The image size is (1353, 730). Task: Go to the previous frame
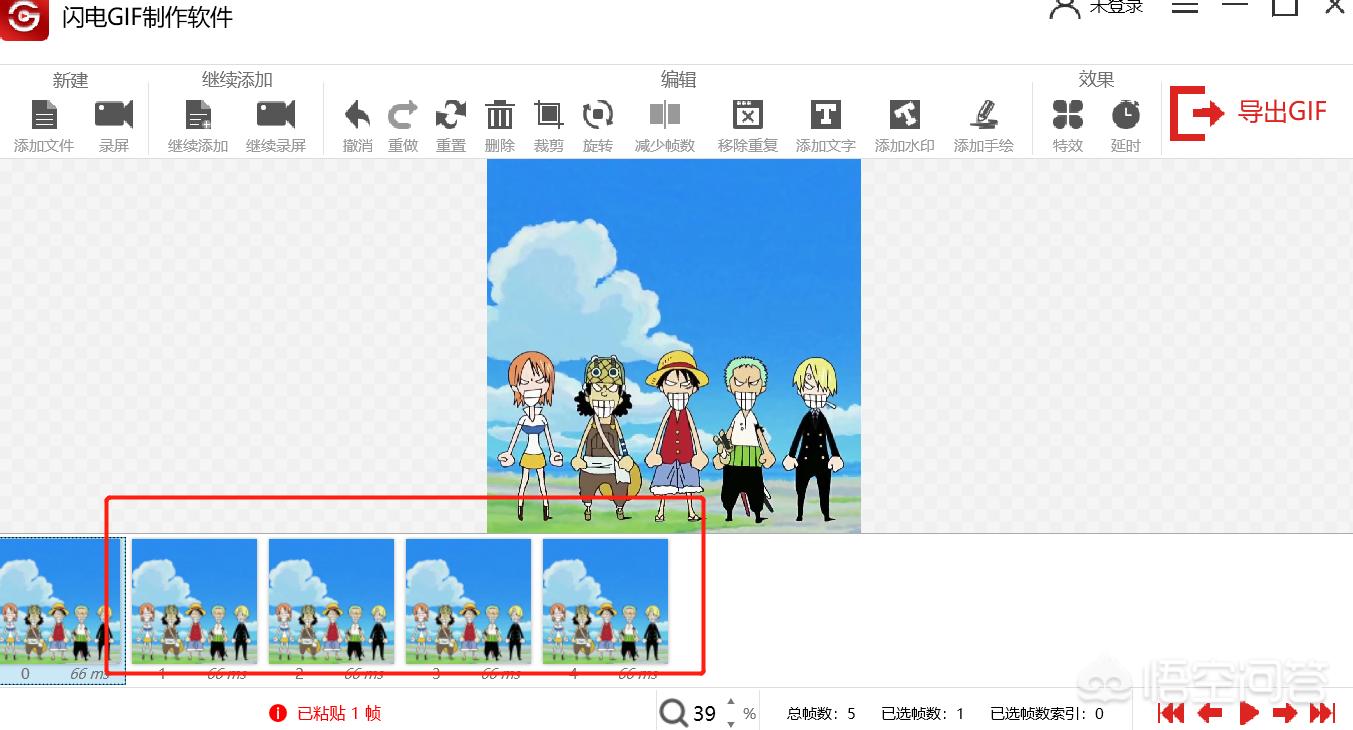coord(1210,713)
